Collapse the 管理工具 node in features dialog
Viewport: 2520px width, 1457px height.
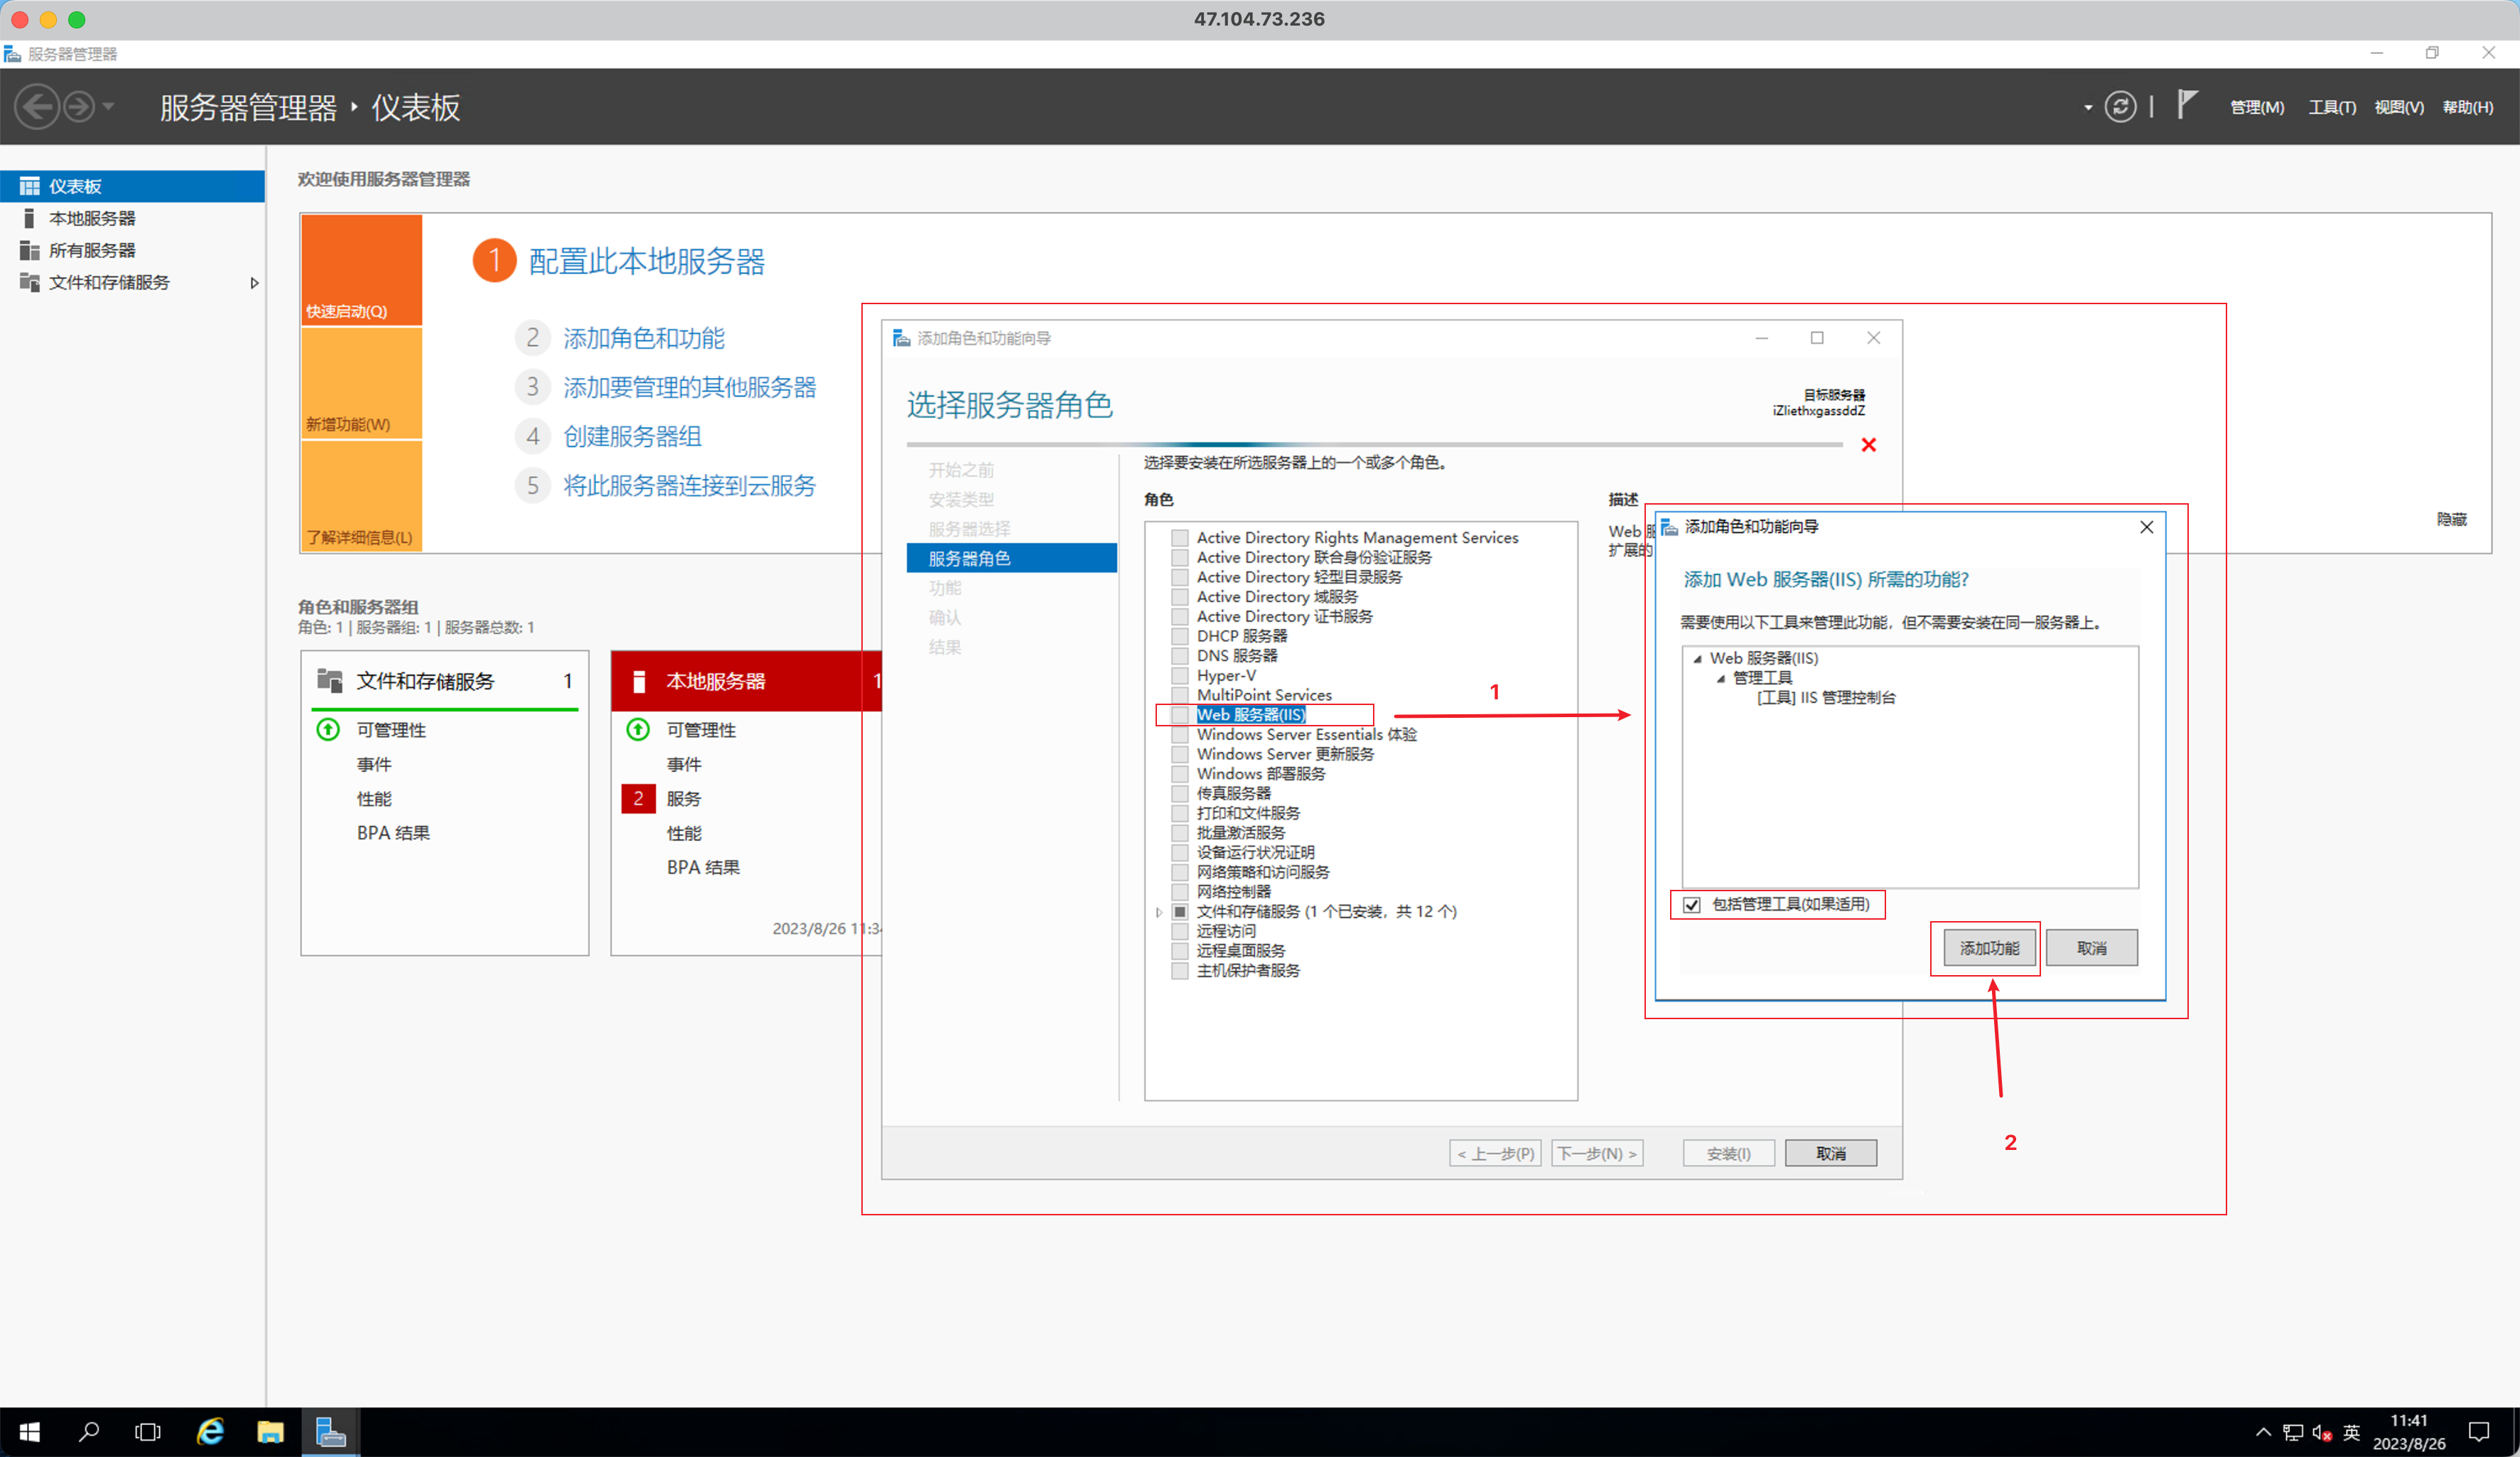[x=1721, y=677]
